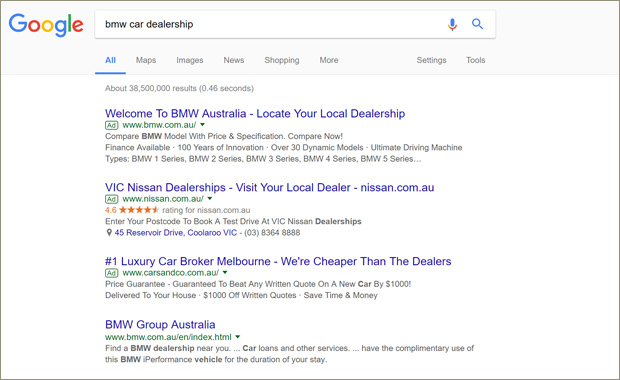This screenshot has width=620, height=380.
Task: Click the (03) 8364 8888 phone number
Action: coord(272,233)
